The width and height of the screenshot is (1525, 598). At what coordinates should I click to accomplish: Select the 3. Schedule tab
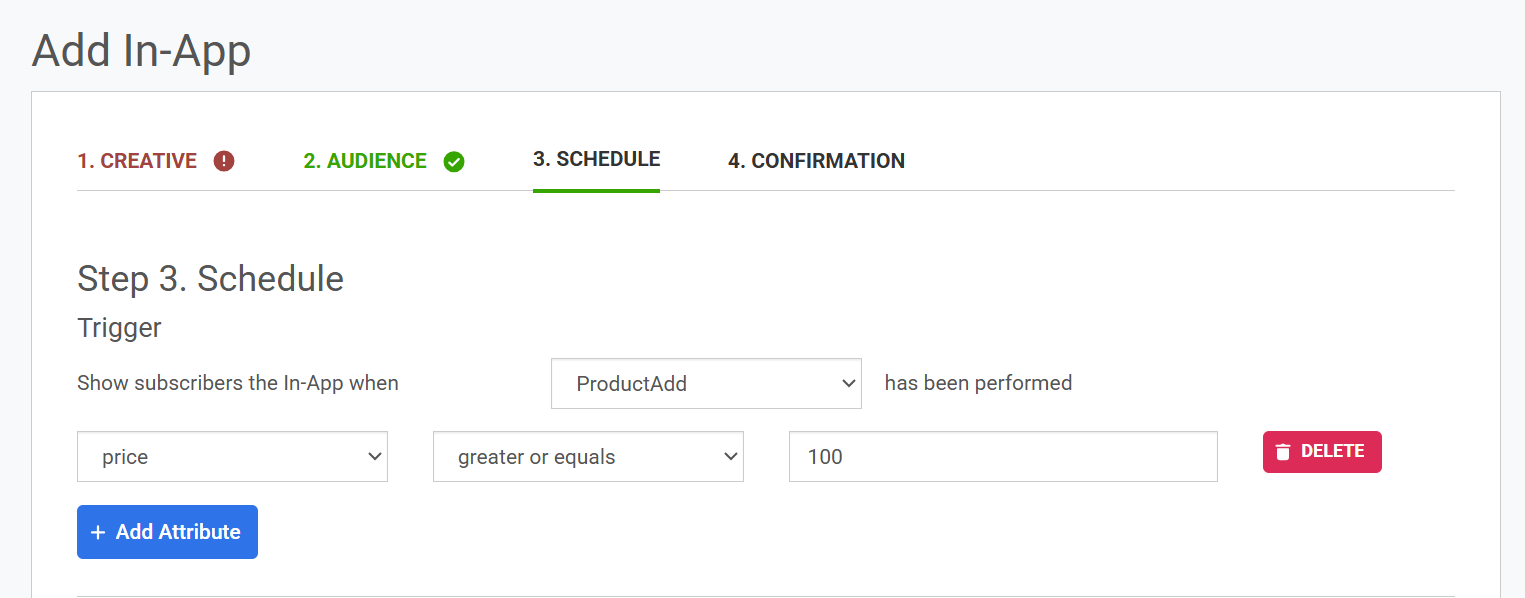pyautogui.click(x=596, y=159)
